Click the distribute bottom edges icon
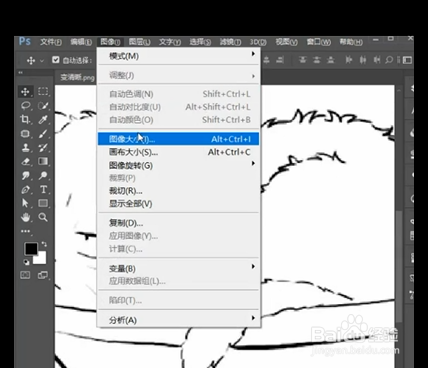 pyautogui.click(x=331, y=60)
